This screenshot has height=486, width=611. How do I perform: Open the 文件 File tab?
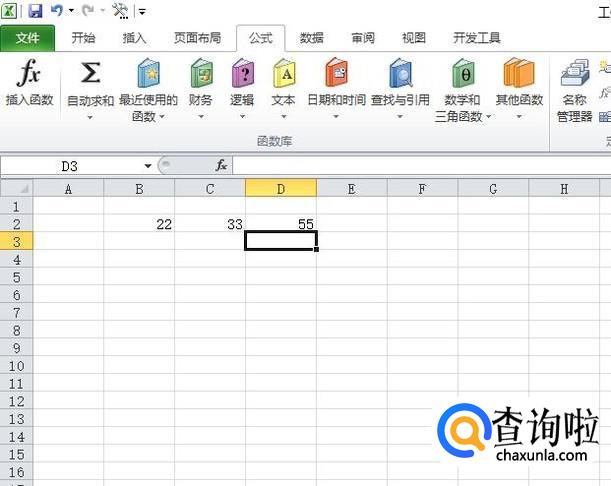coord(27,38)
